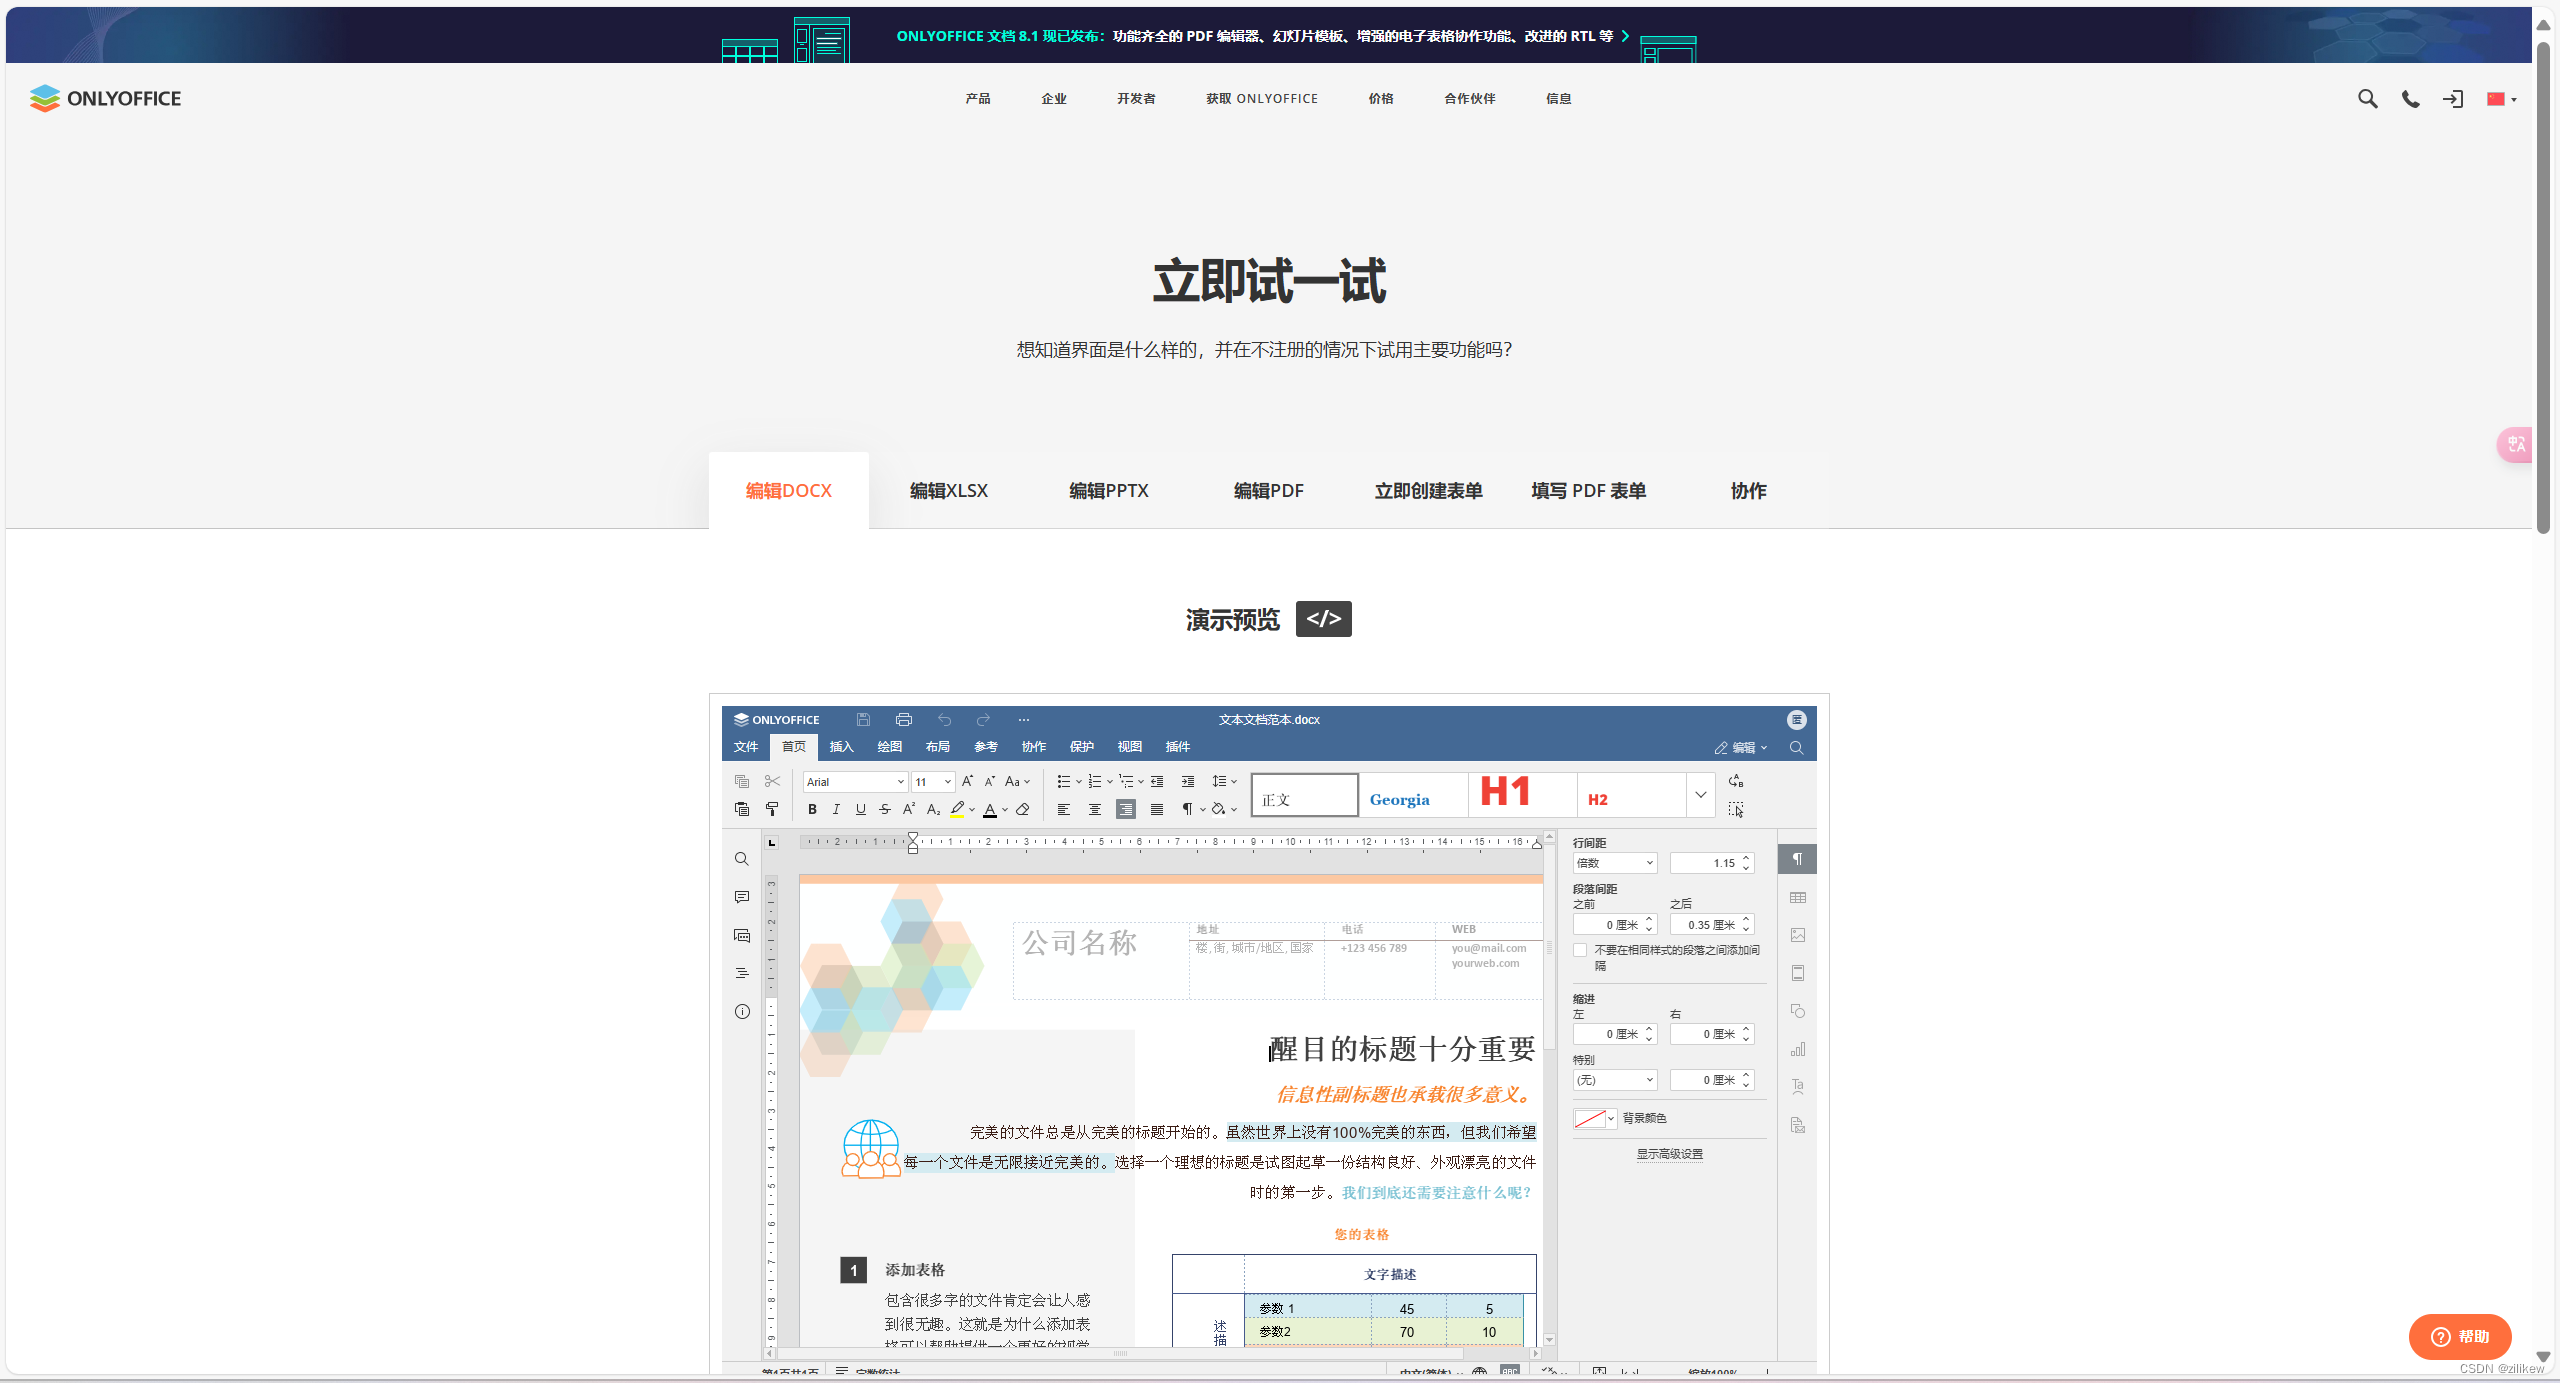Open website search magnifier icon

tap(2367, 98)
